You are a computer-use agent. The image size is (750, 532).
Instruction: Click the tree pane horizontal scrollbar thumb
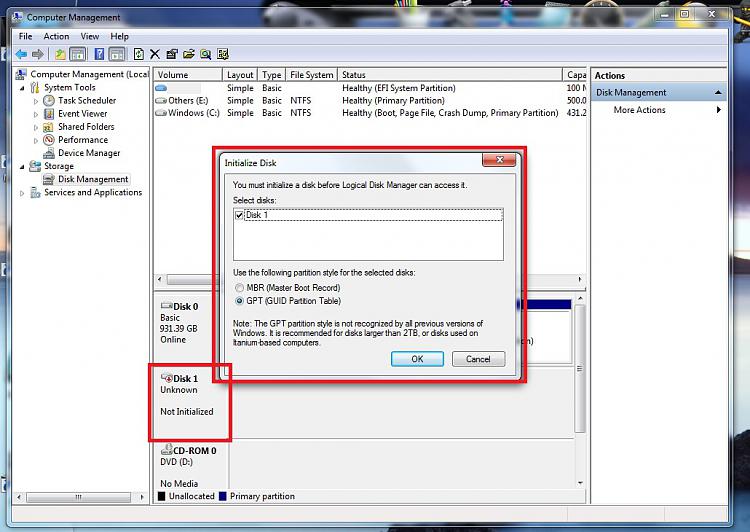pos(78,497)
